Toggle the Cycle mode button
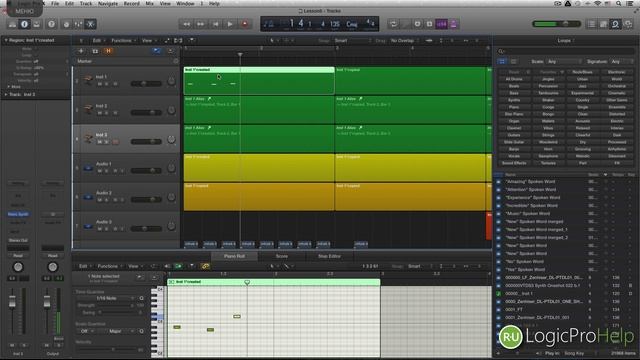 click(393, 24)
